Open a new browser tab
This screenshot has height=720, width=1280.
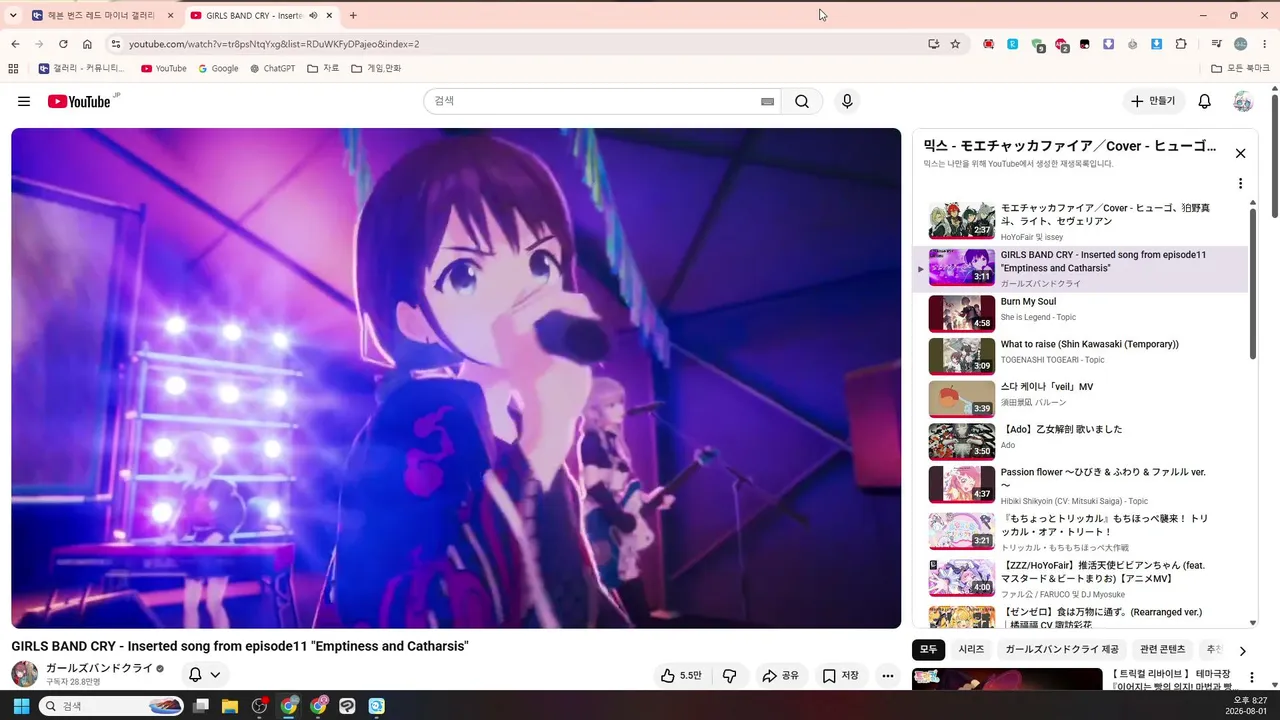click(353, 15)
